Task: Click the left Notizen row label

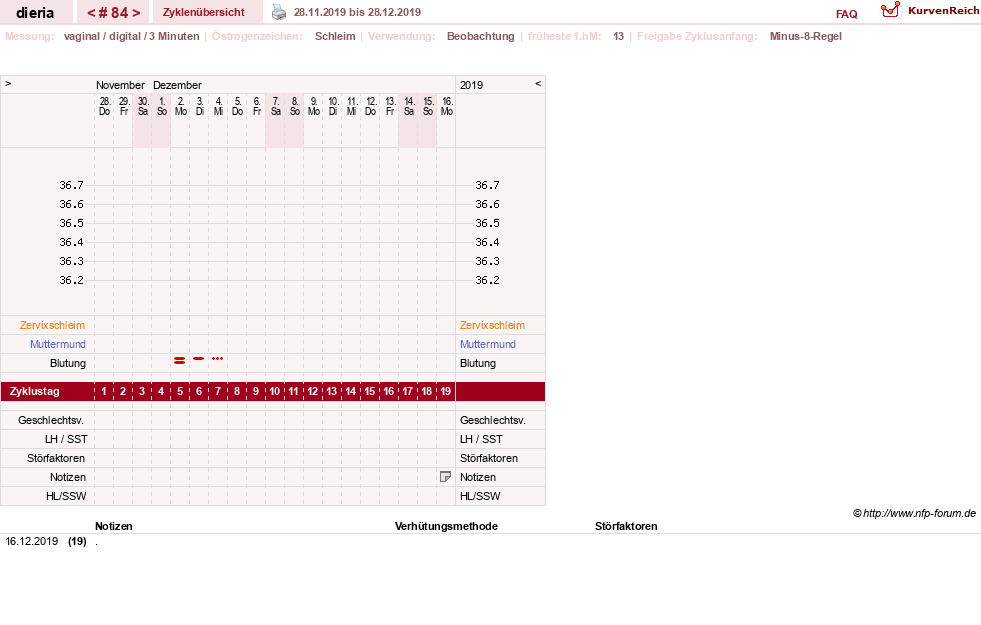Action: tap(68, 477)
